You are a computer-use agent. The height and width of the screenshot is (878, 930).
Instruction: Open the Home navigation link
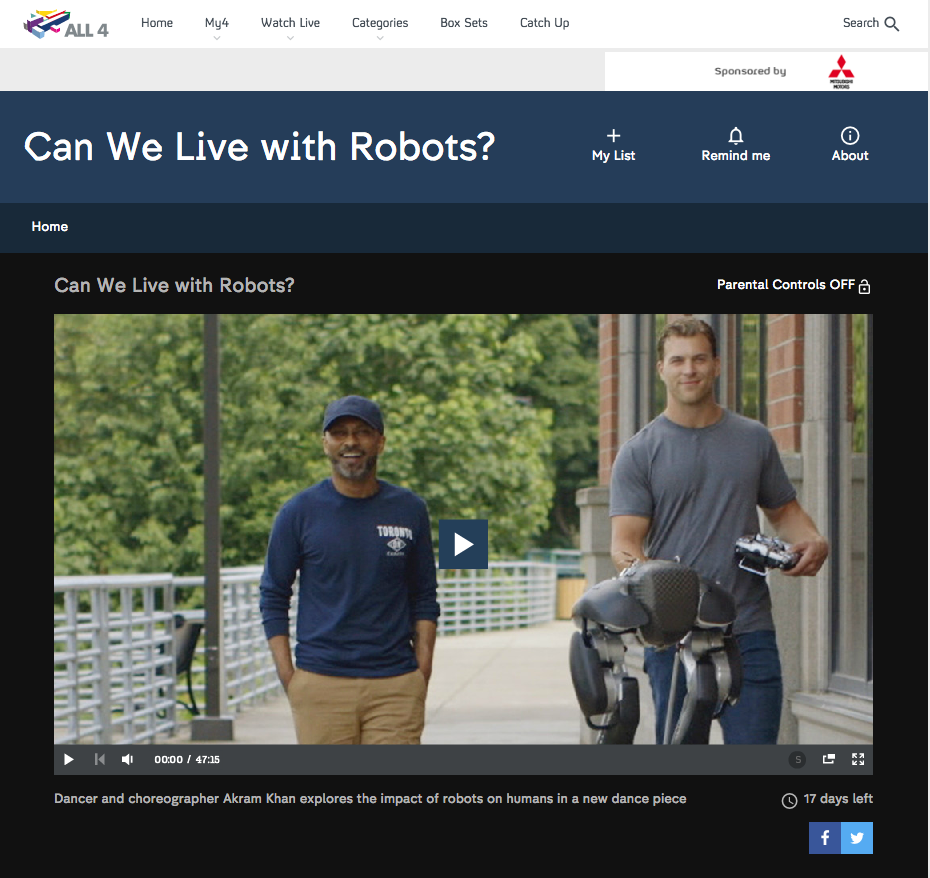(x=157, y=23)
